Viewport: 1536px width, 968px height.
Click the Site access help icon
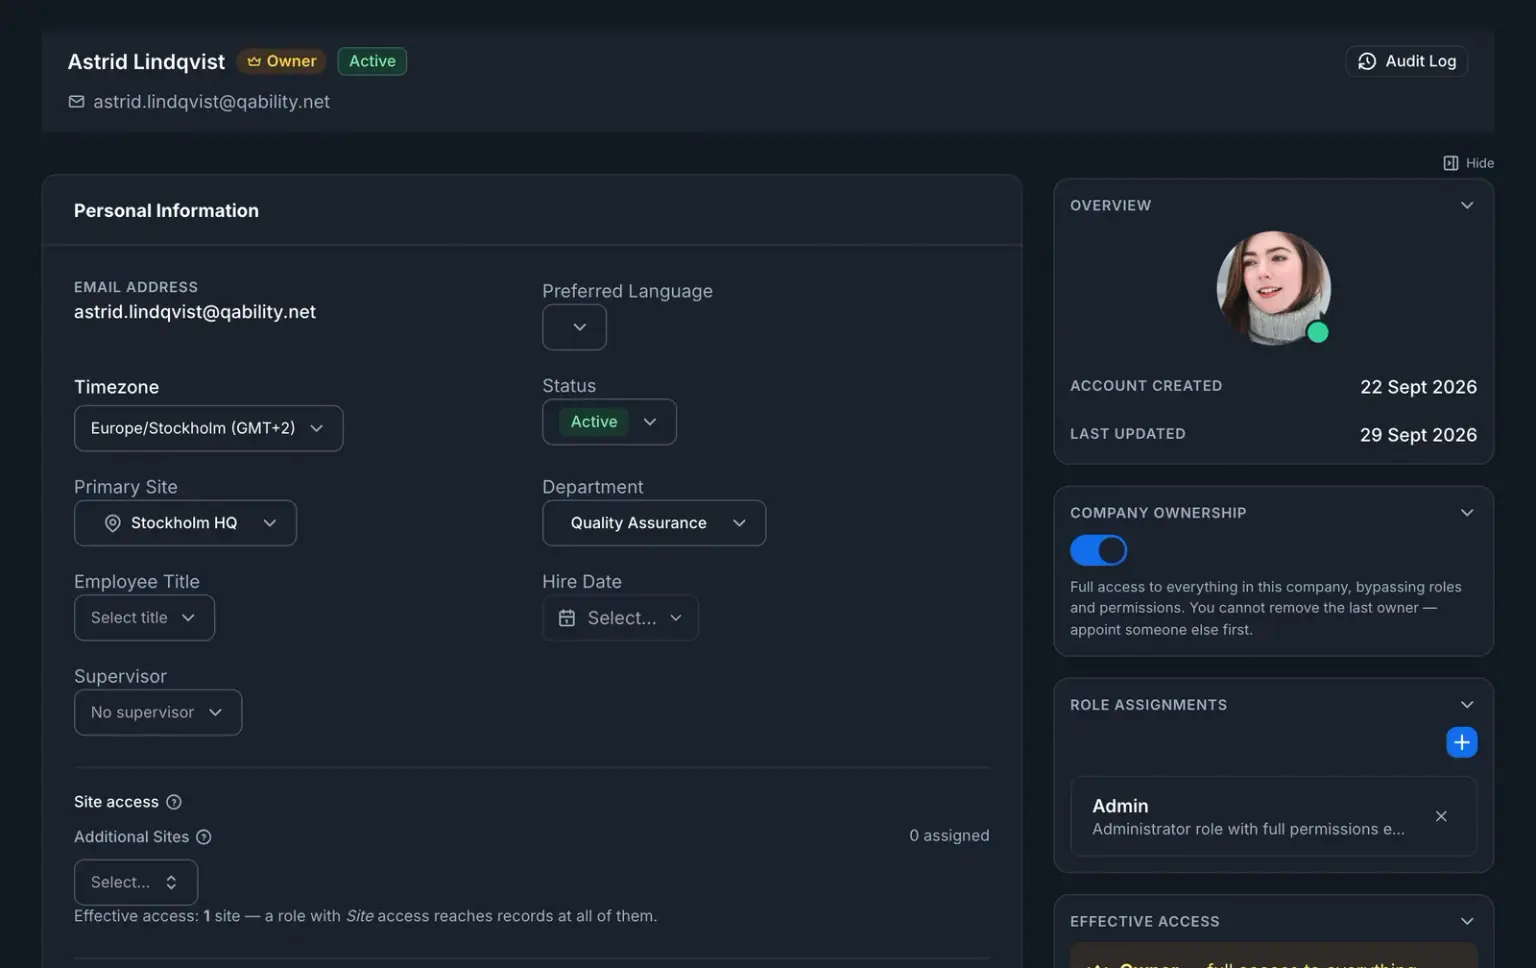point(174,802)
